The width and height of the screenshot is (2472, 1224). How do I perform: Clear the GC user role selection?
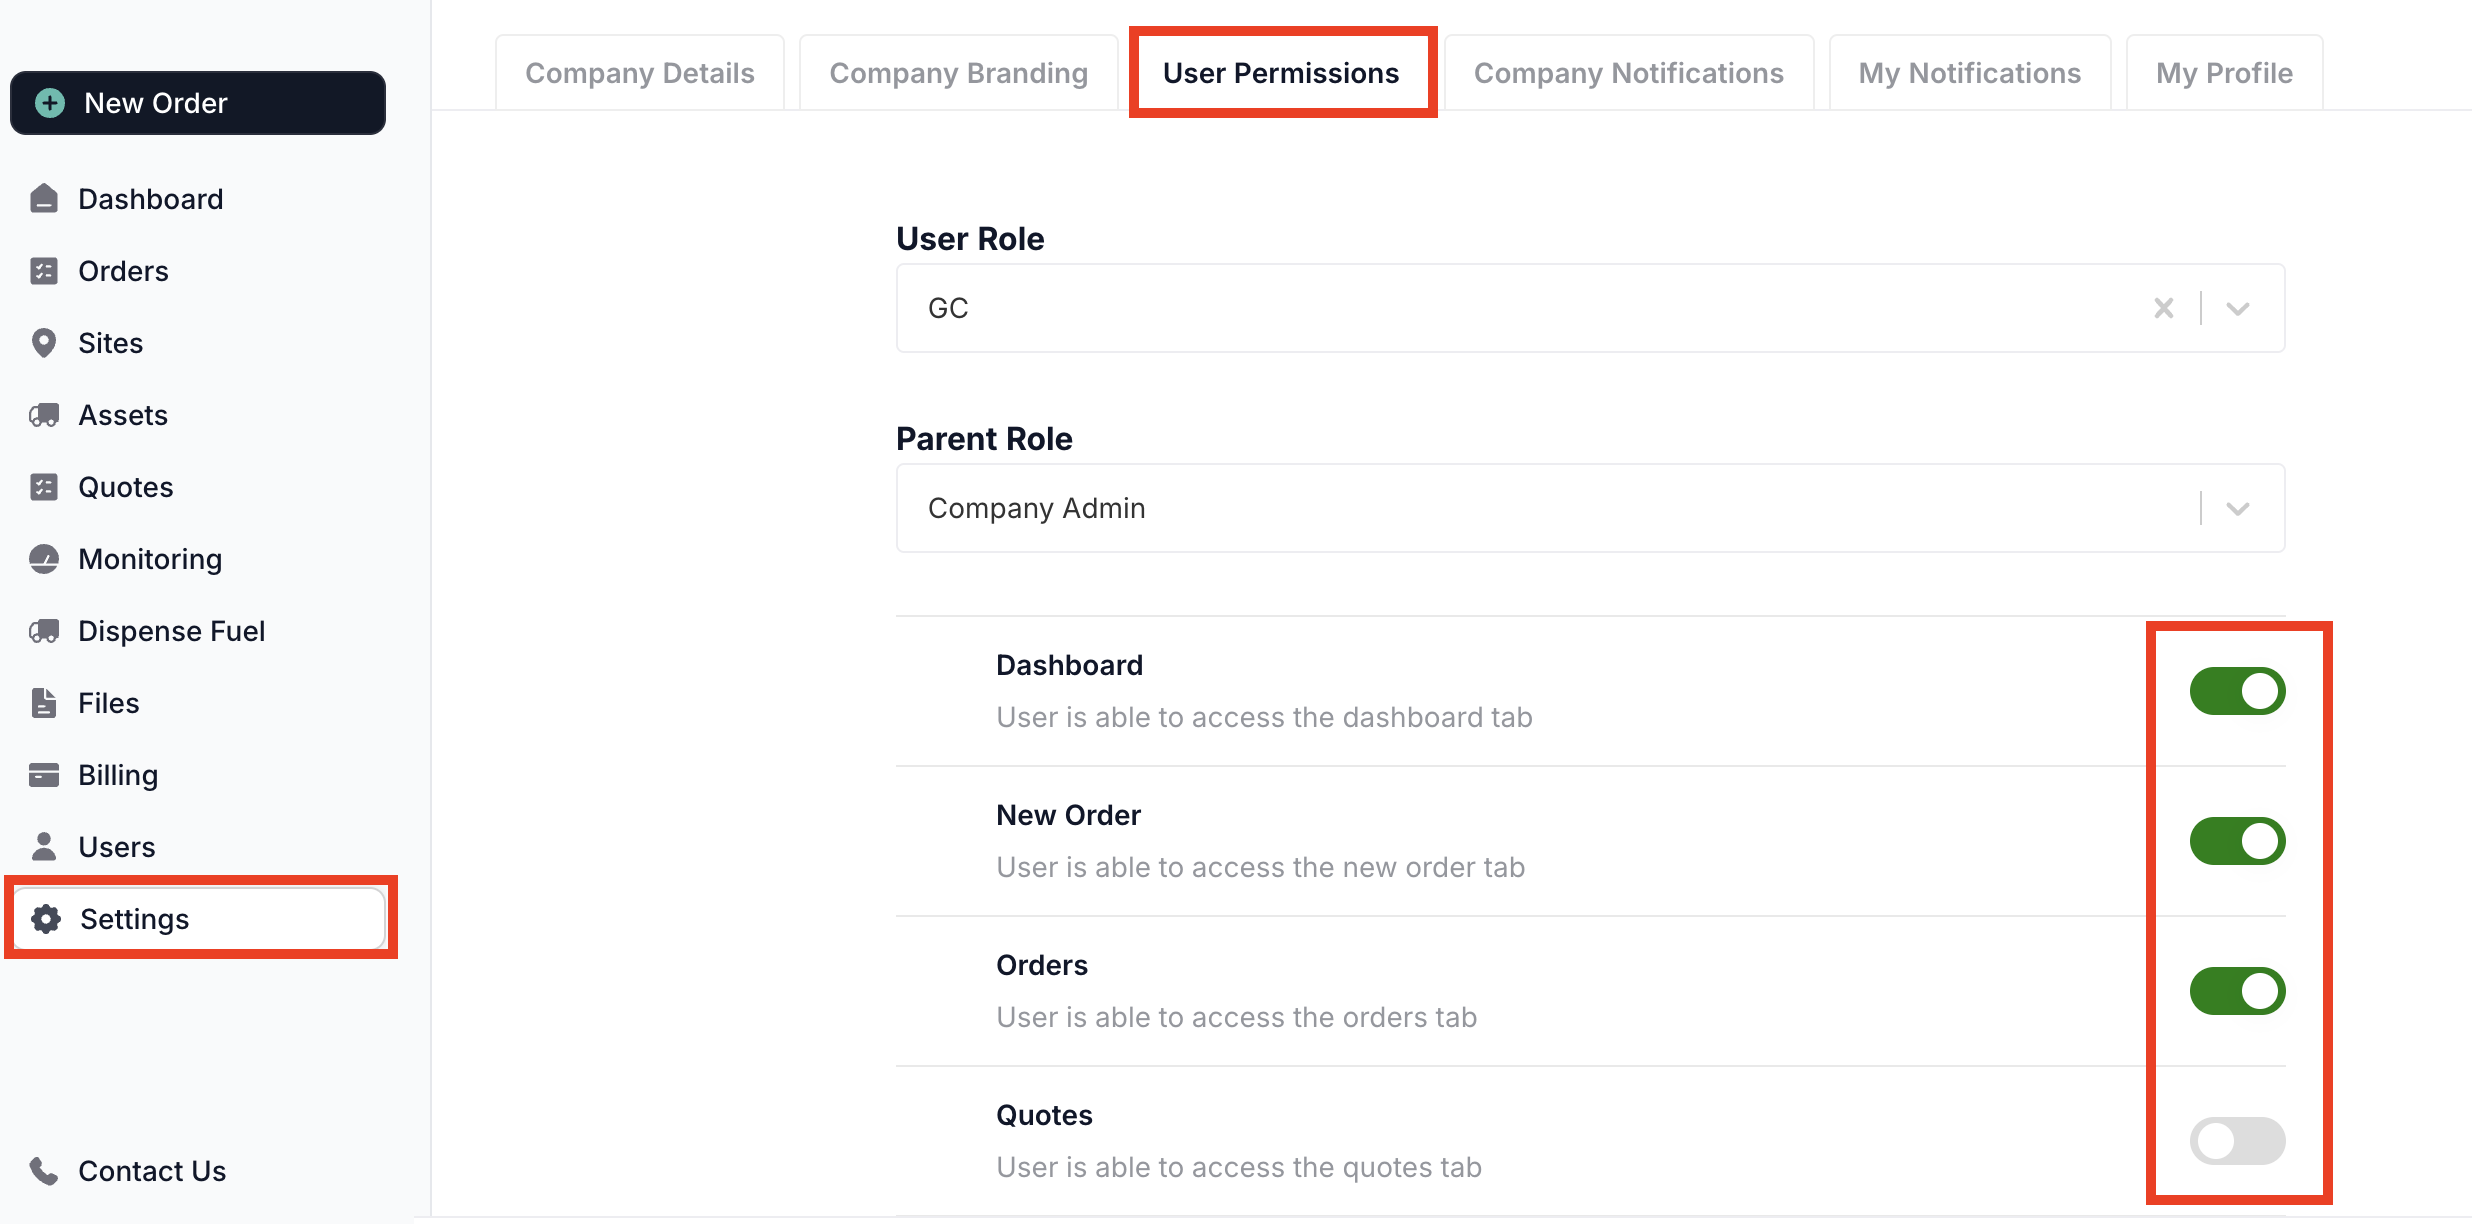click(2164, 308)
